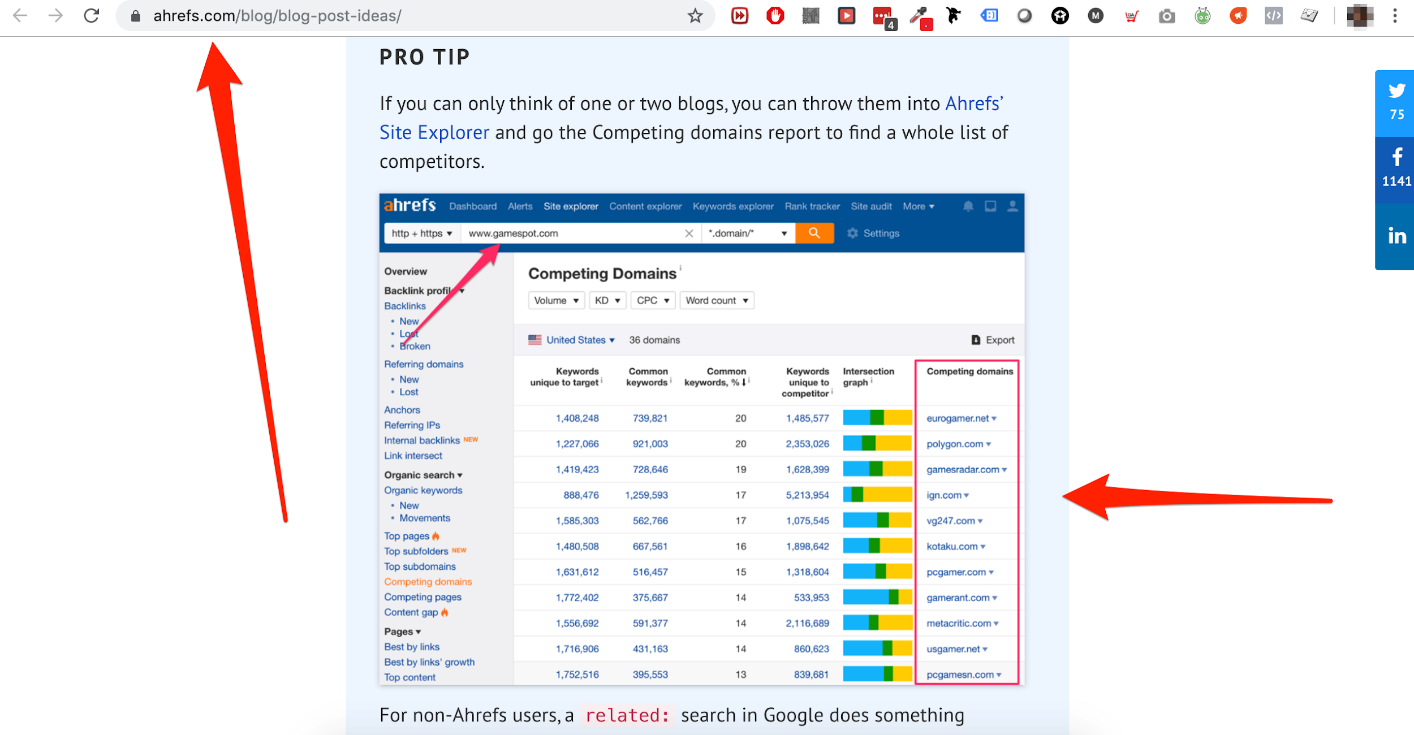Open the dark circle M extension
The width and height of the screenshot is (1414, 735).
pos(1096,16)
